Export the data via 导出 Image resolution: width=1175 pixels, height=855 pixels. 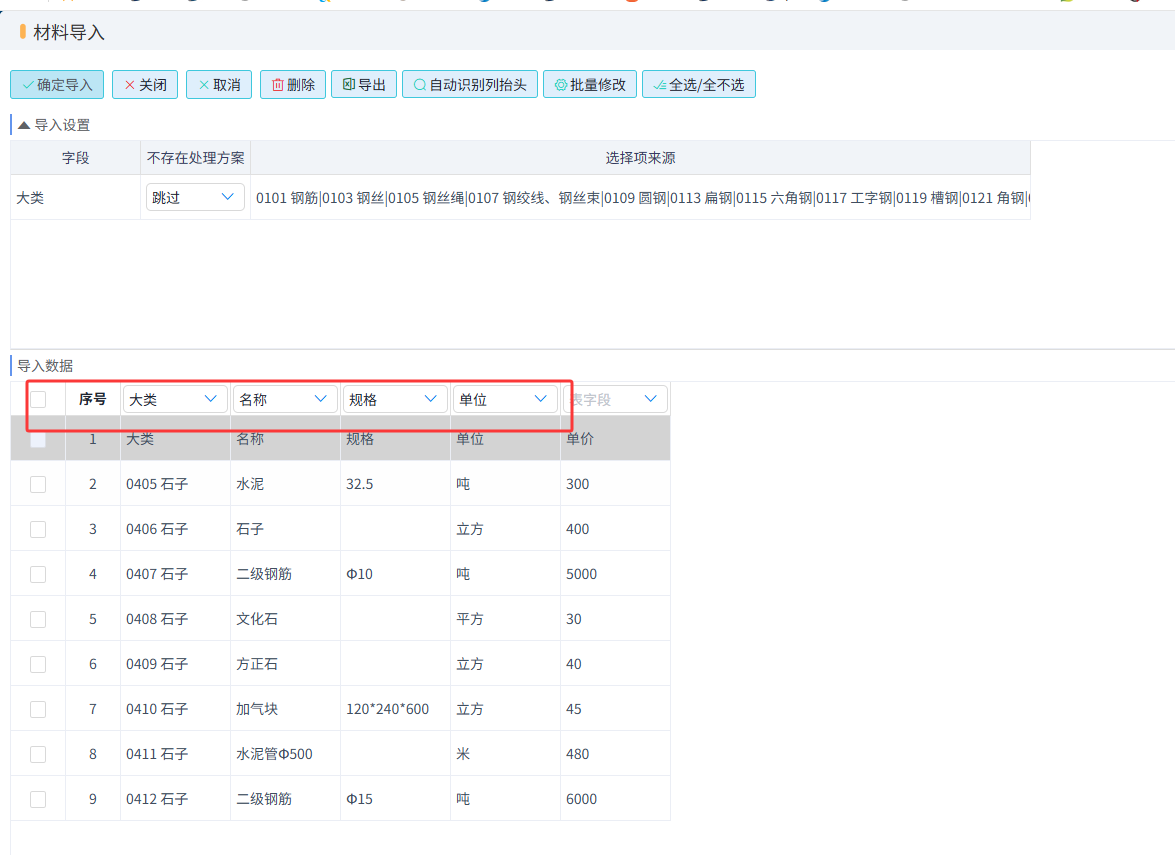coord(364,85)
